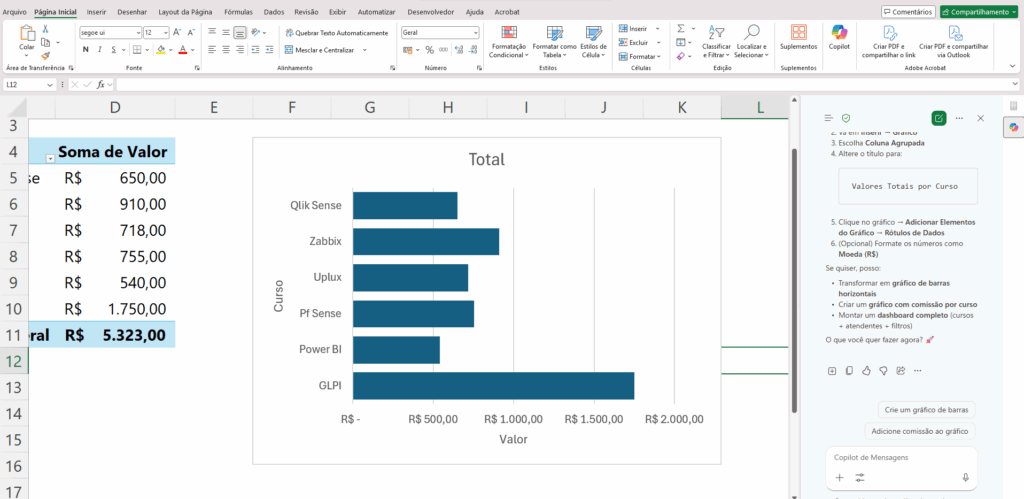Start a new chat in Copilot pane
1024x499 pixels.
(939, 118)
